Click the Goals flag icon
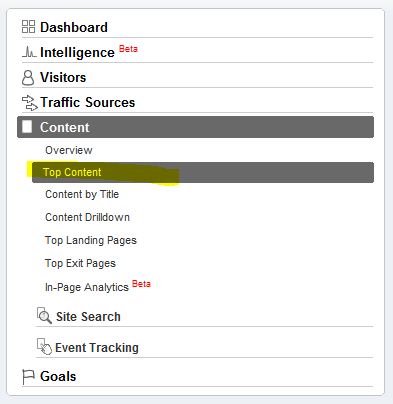Image resolution: width=393 pixels, height=404 pixels. pos(28,377)
